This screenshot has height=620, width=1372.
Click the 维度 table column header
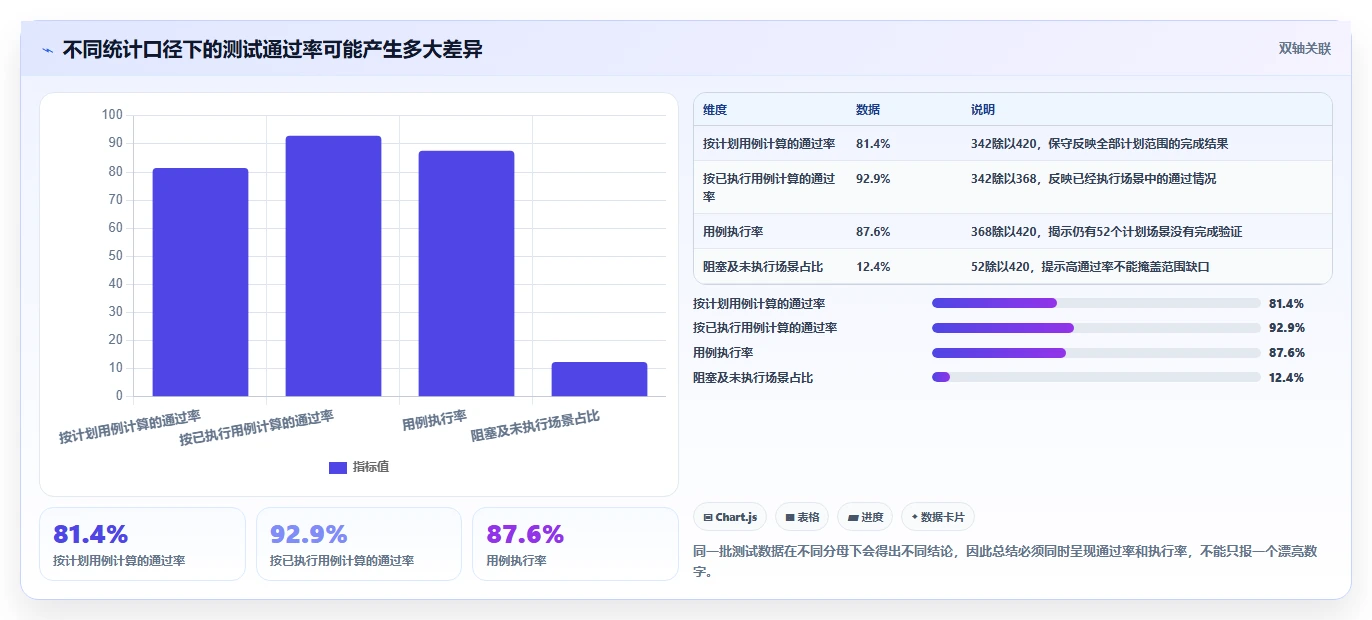click(715, 110)
